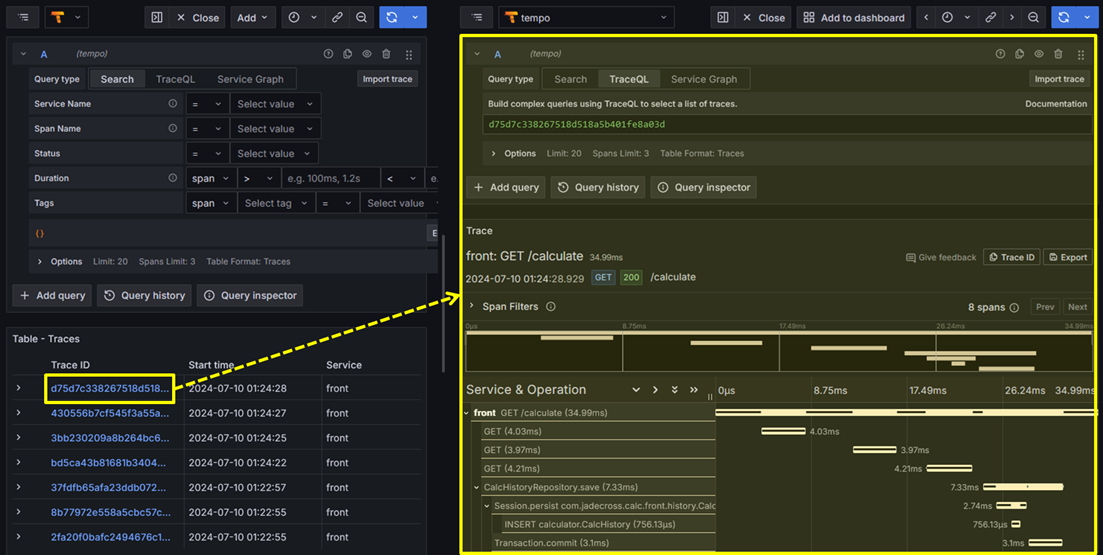Grab the drag handle of left query A

pyautogui.click(x=409, y=54)
